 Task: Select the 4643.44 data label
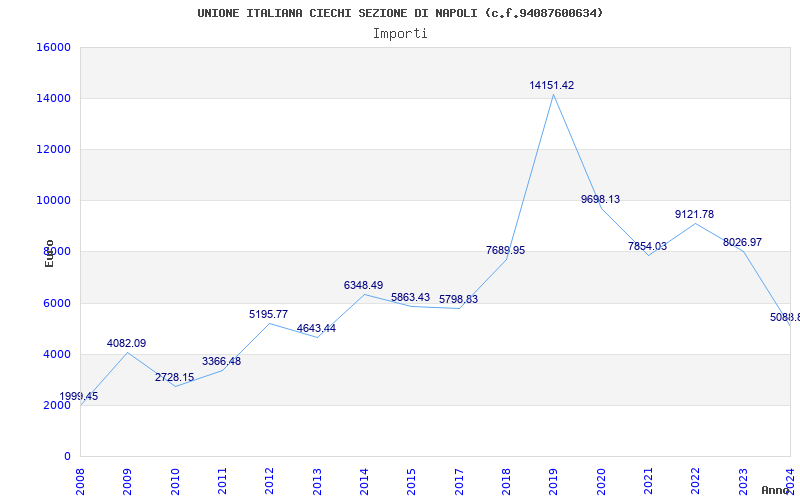[316, 328]
